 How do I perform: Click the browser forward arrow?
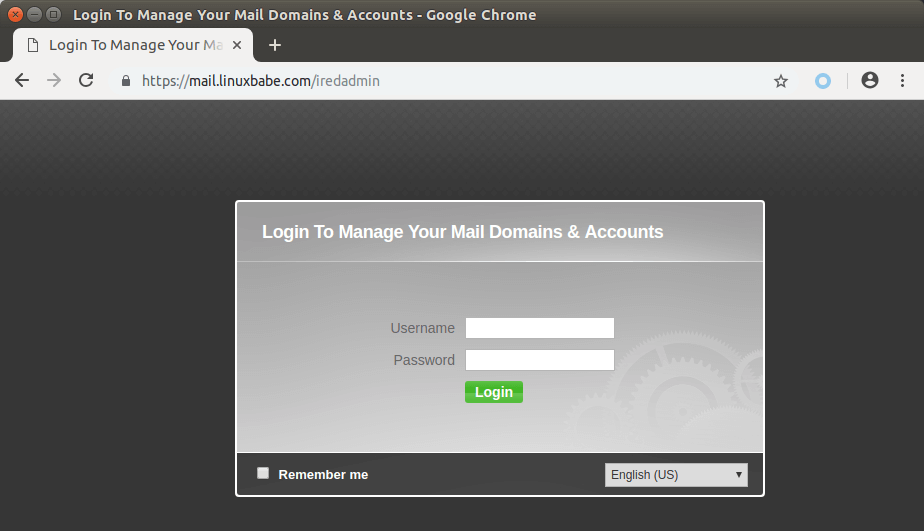coord(54,81)
